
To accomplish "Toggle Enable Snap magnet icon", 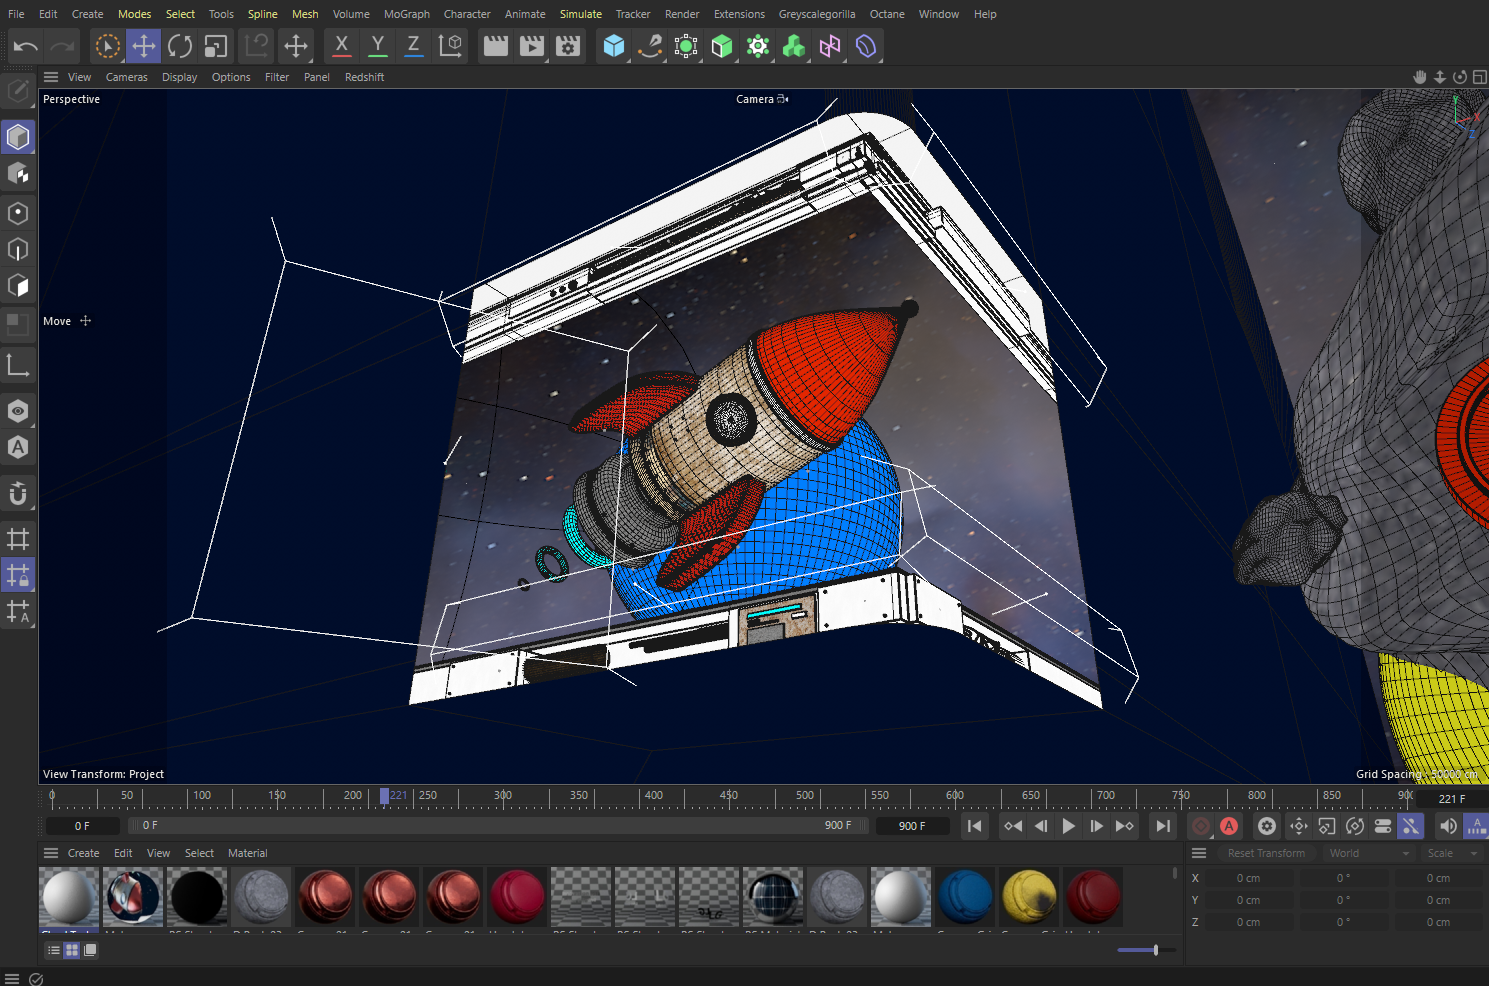I will tap(18, 493).
